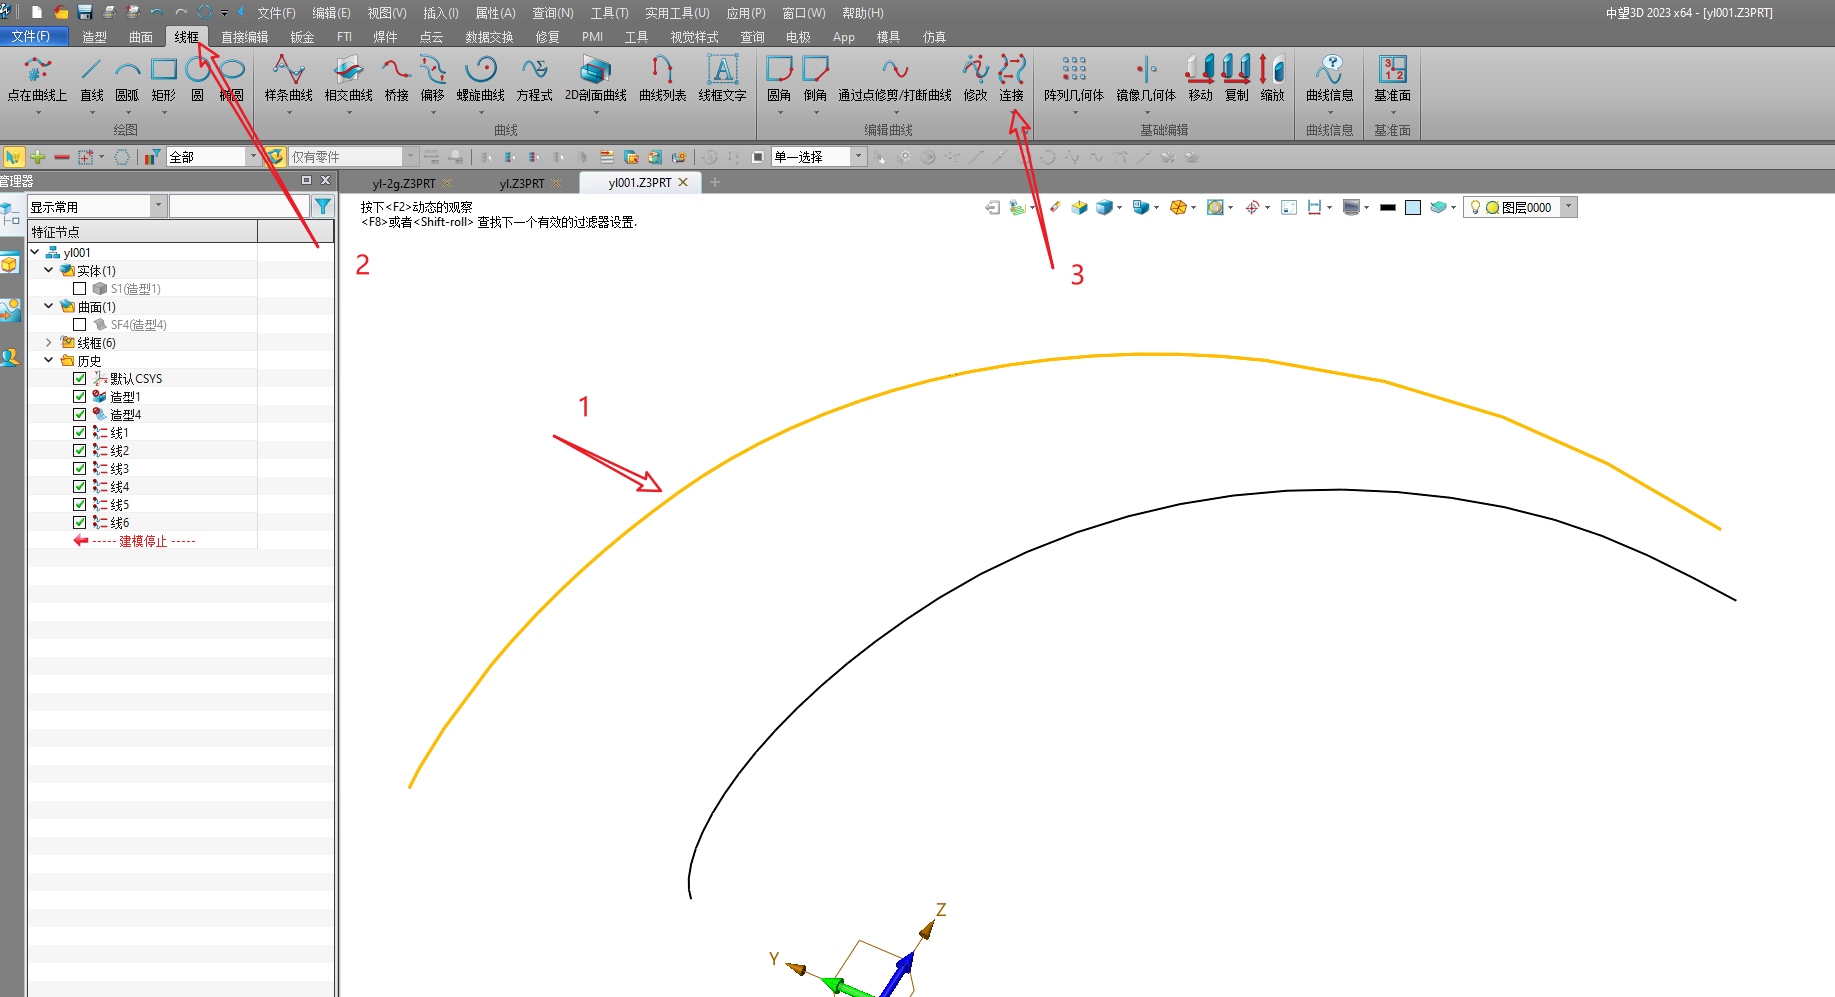Click the 复制 (Copy) tool

tap(1237, 79)
